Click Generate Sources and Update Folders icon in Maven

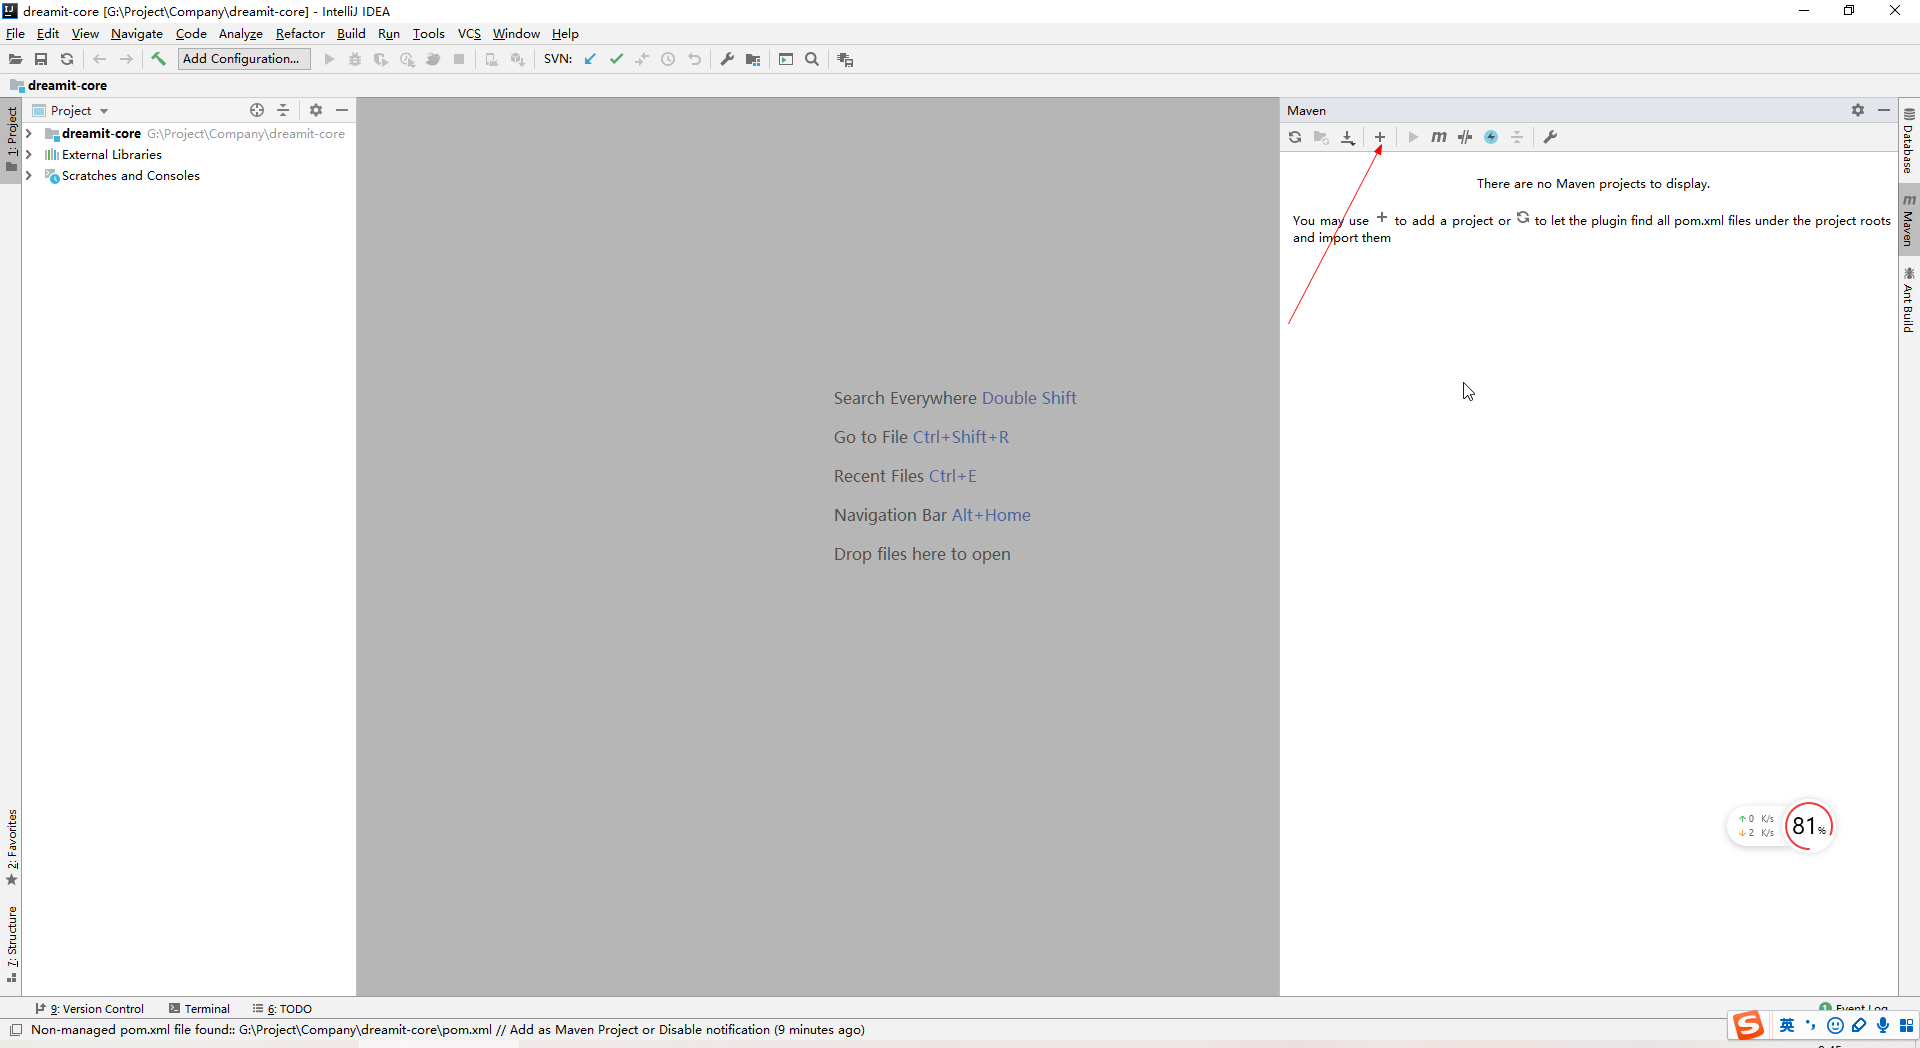coord(1321,137)
